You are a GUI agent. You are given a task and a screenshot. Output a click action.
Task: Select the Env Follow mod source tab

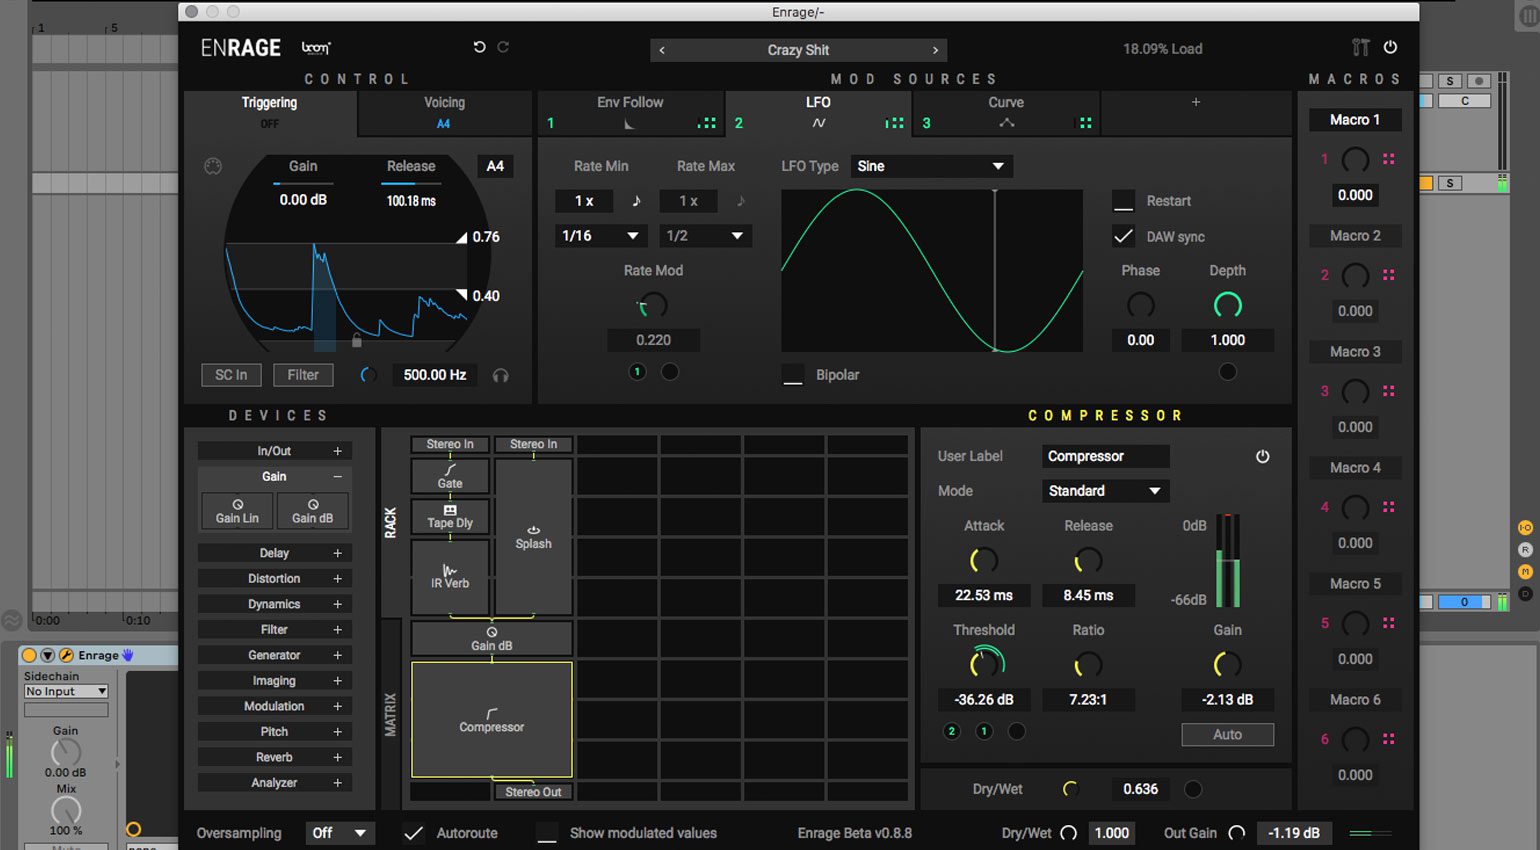[x=630, y=112]
